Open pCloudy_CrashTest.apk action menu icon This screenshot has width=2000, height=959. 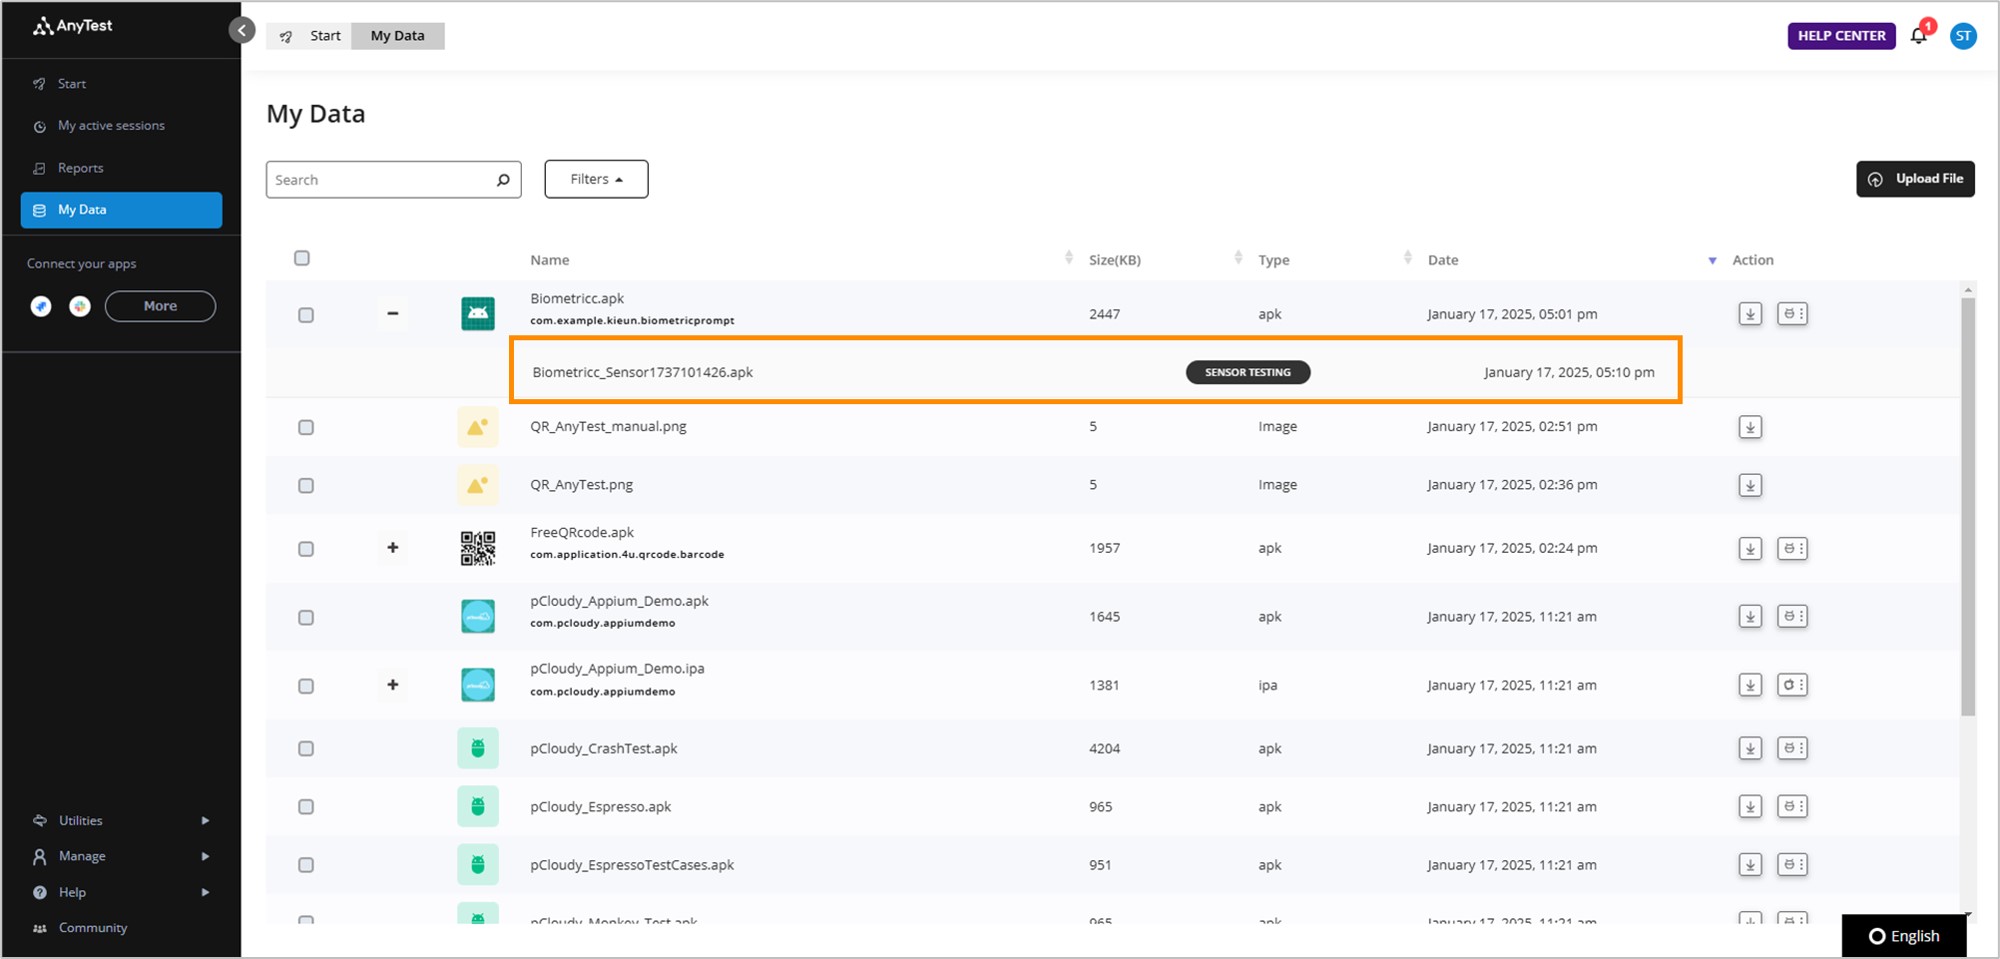pos(1792,748)
